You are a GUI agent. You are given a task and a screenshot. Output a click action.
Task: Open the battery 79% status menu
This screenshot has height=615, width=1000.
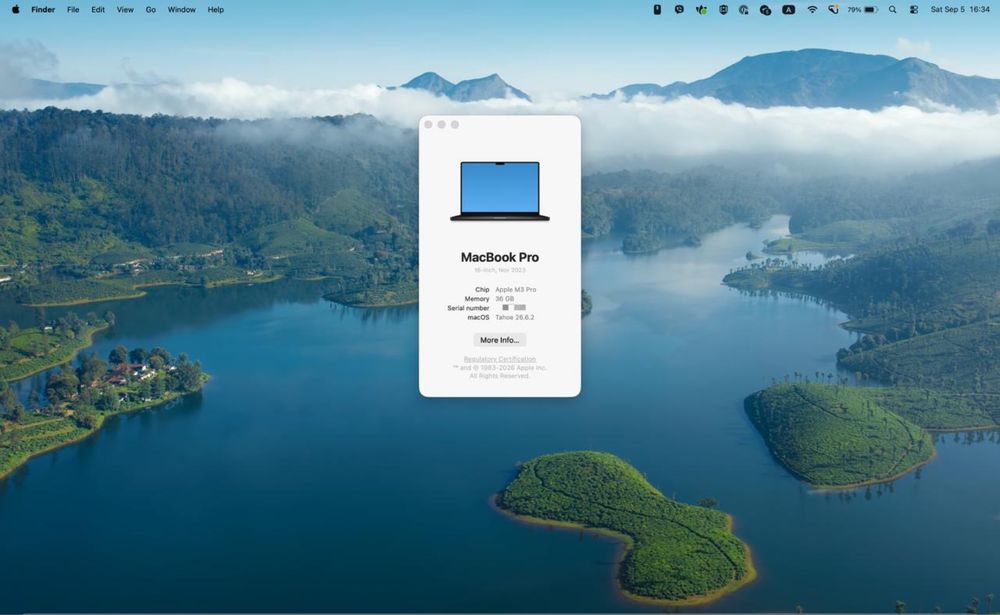click(x=863, y=10)
